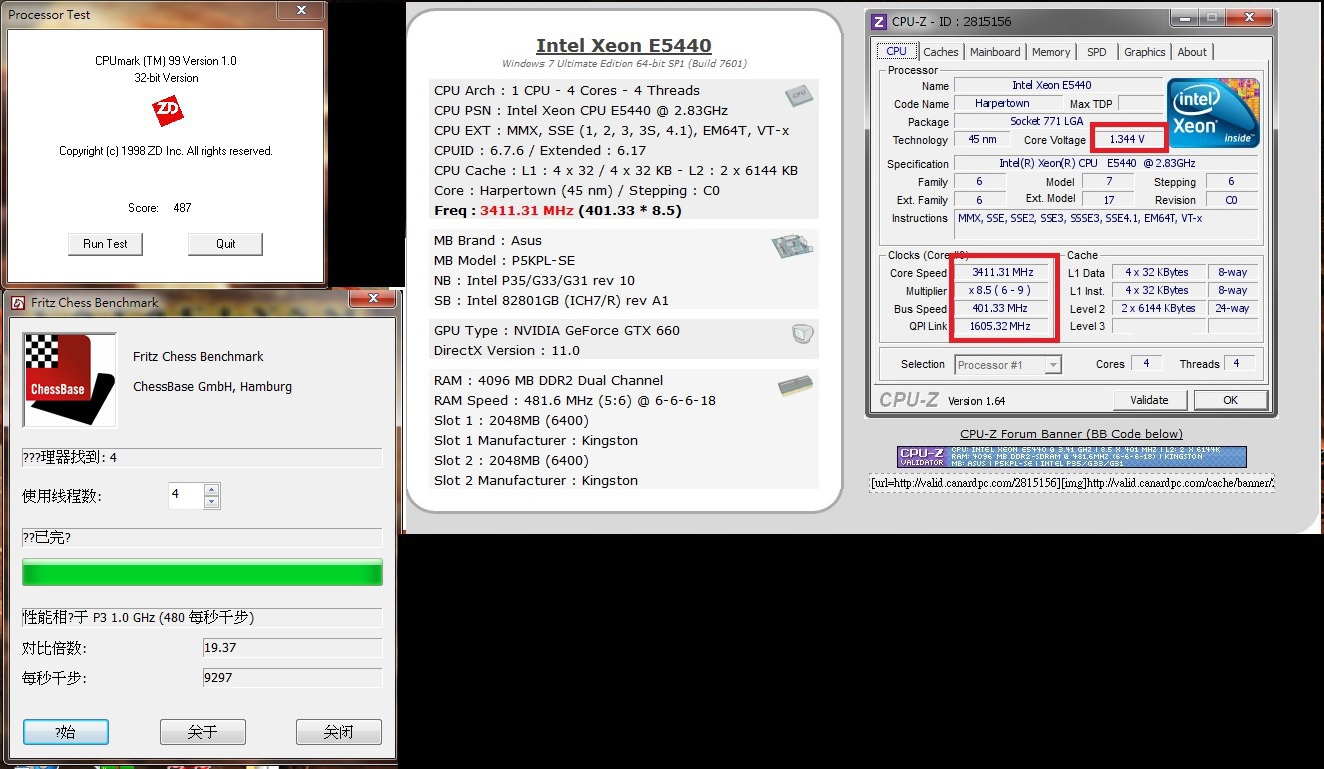
Task: Switch to the Memory tab in CPU-Z
Action: pos(1051,52)
